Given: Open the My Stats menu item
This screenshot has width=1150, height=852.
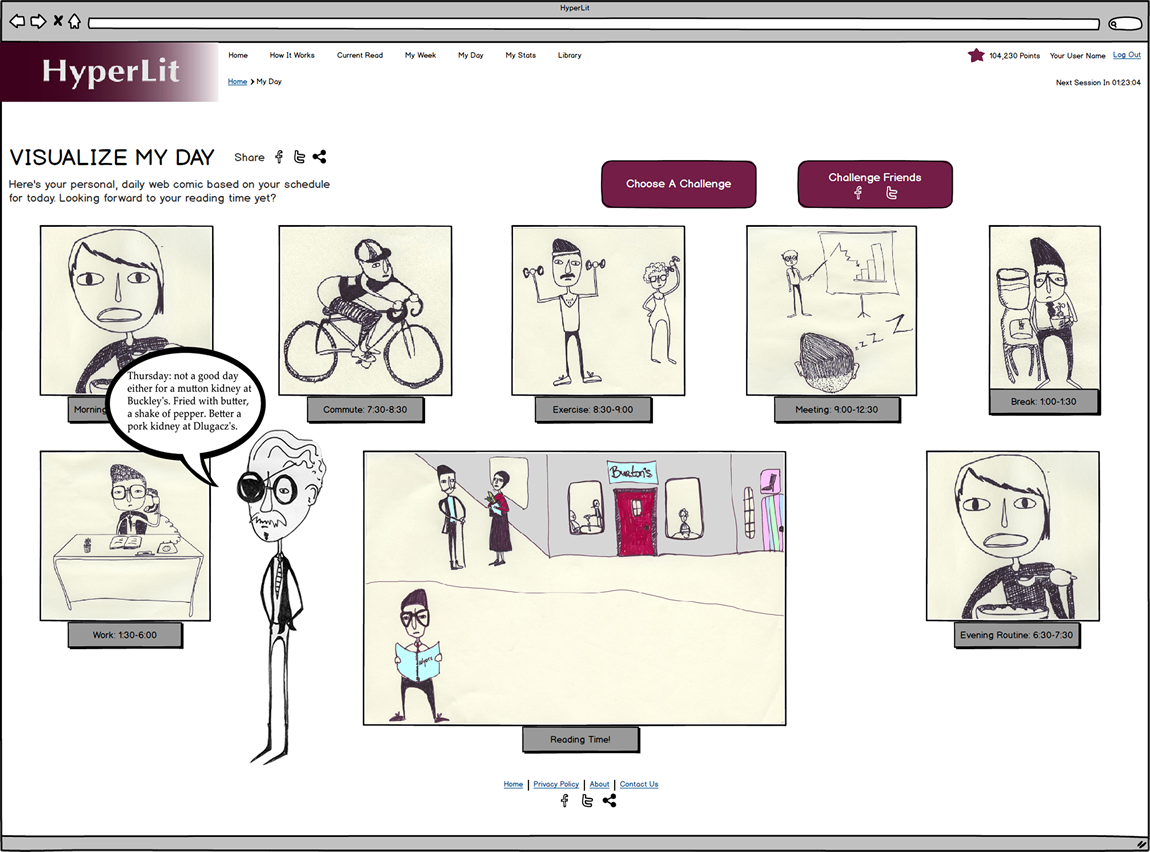Looking at the screenshot, I should (x=520, y=56).
